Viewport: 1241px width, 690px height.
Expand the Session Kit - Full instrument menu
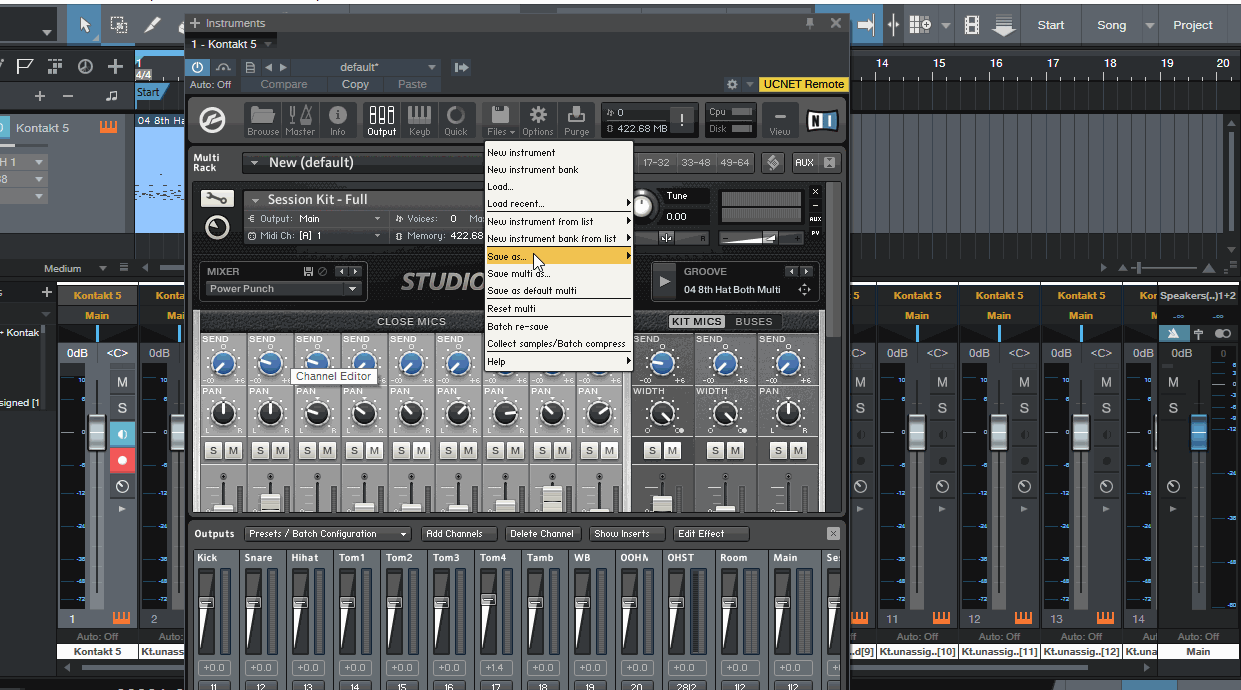255,200
